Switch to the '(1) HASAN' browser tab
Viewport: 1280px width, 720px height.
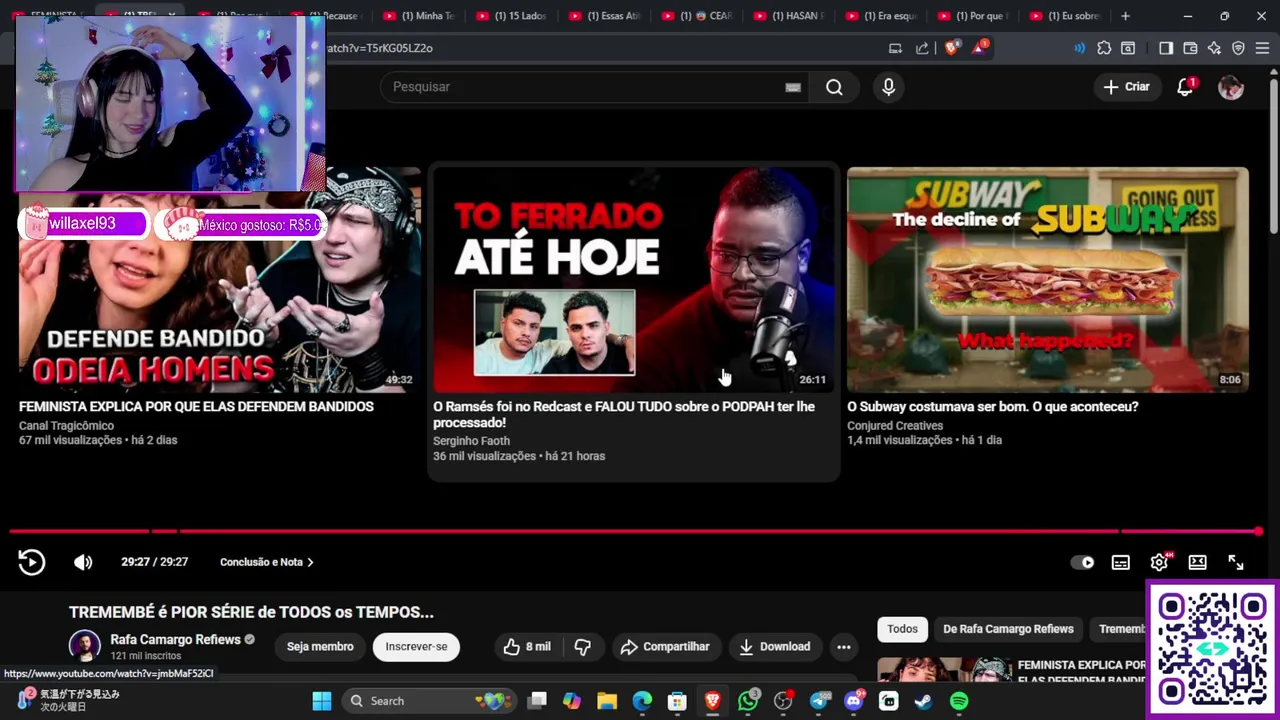coord(788,16)
